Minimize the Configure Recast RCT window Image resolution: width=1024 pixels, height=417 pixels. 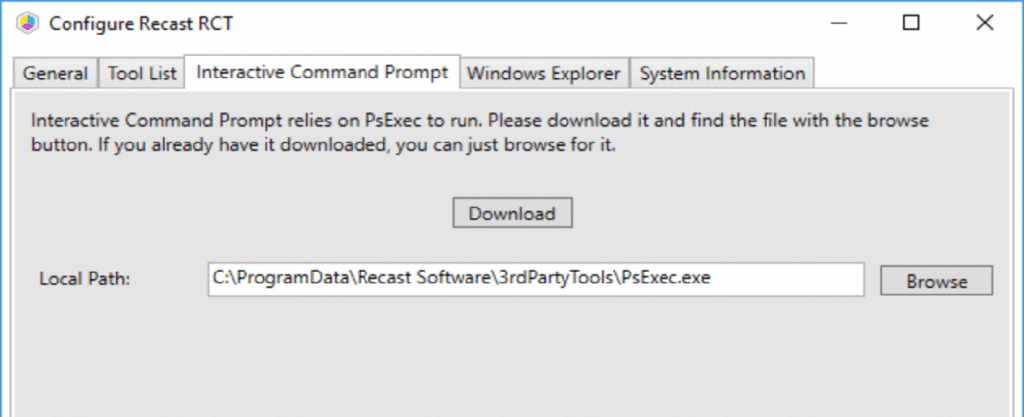coord(843,23)
